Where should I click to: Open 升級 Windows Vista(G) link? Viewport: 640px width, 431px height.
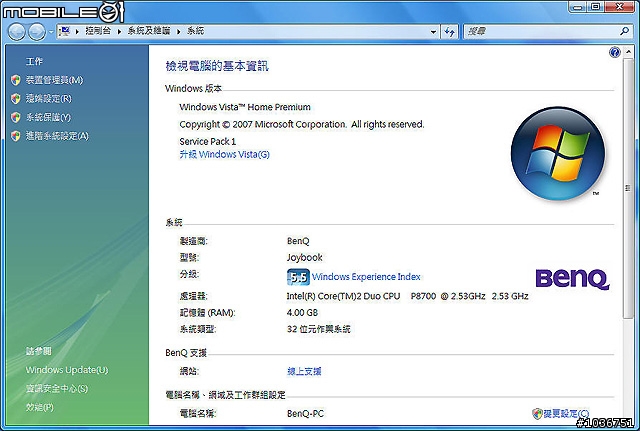224,155
